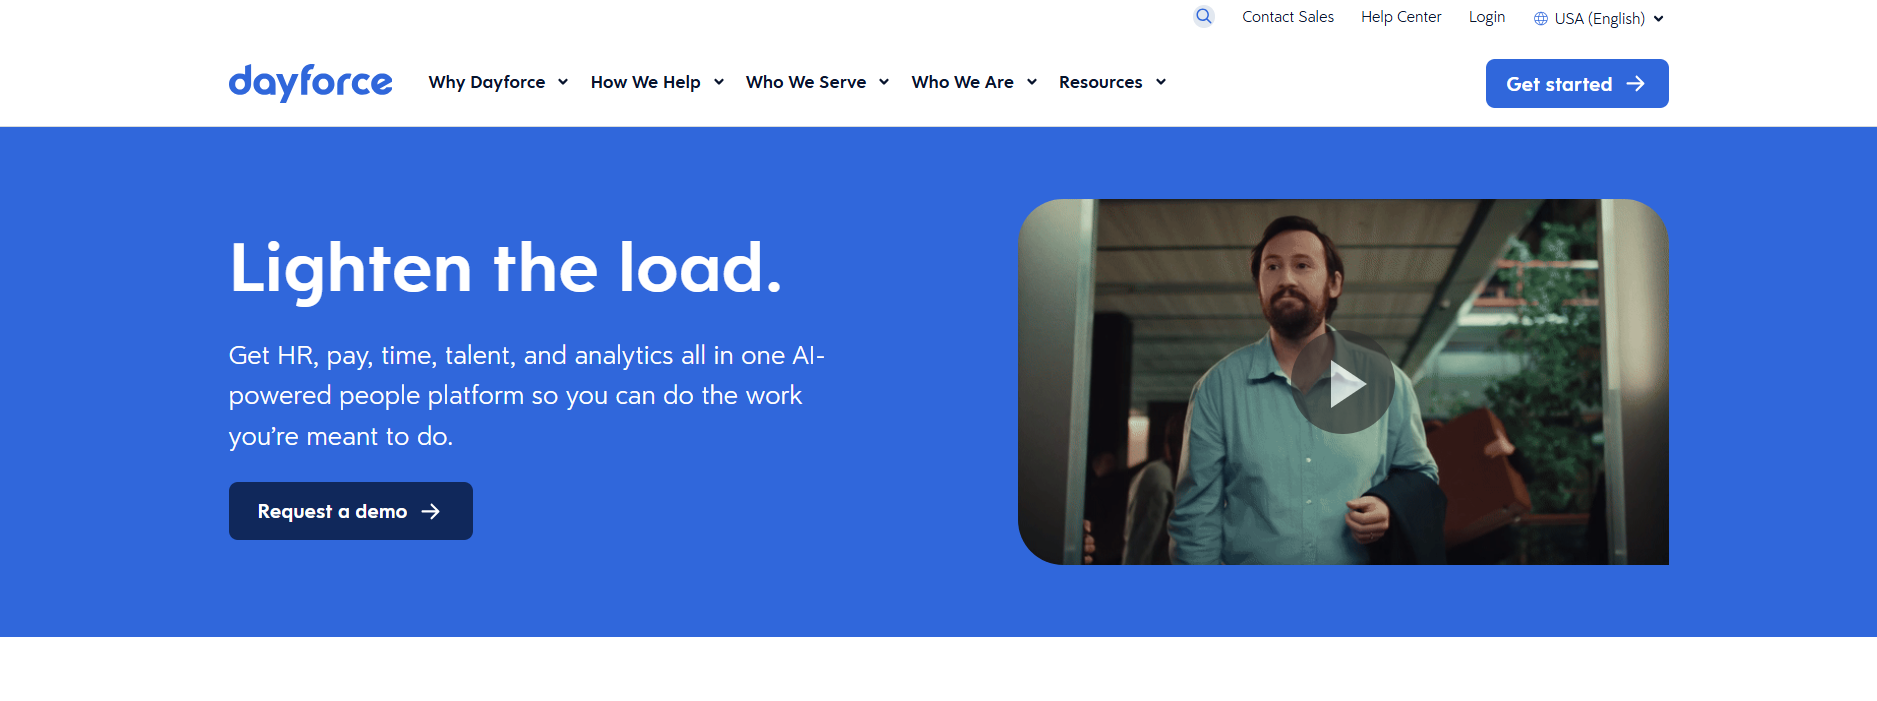Image resolution: width=1877 pixels, height=701 pixels.
Task: Open the search magnifier icon
Action: (x=1204, y=16)
